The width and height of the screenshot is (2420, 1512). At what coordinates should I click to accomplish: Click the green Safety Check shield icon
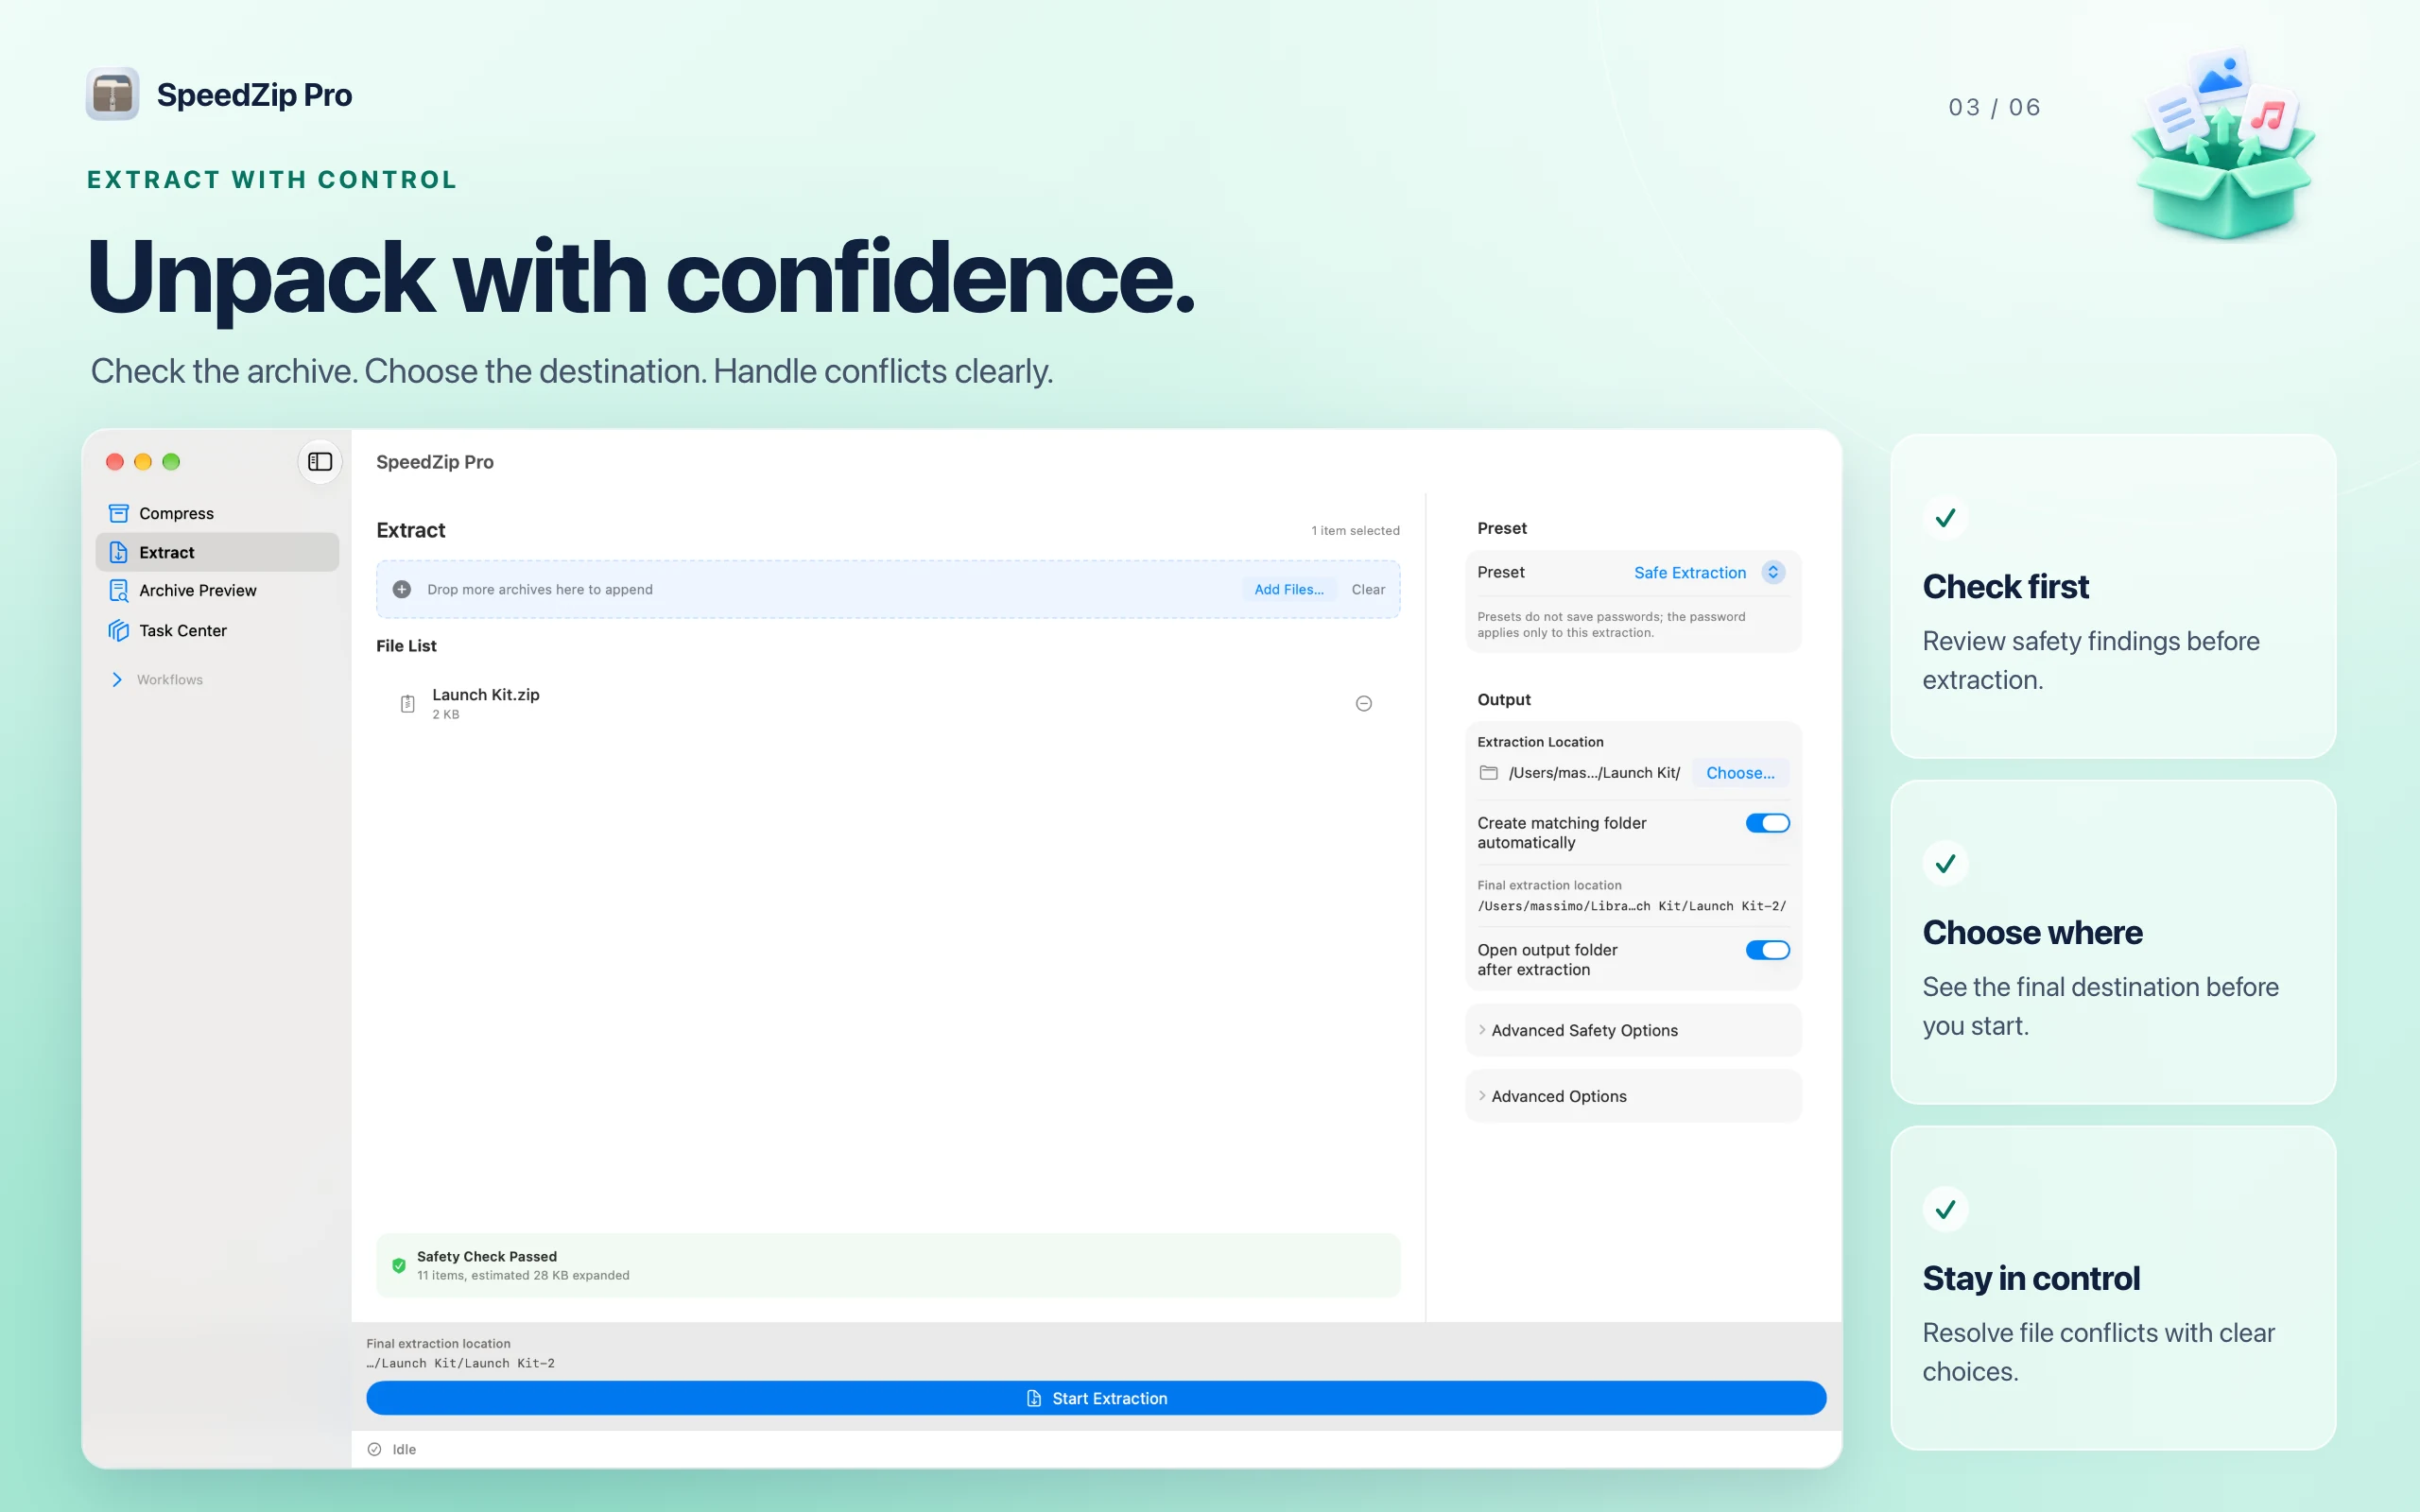point(399,1265)
